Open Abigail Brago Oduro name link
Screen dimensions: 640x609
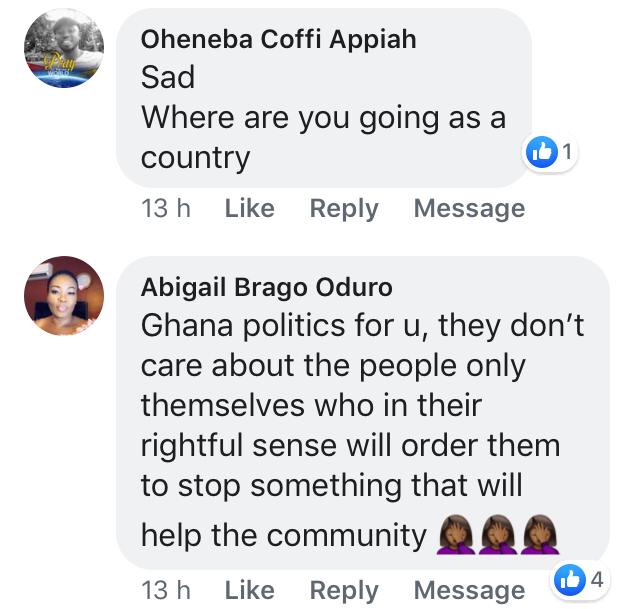coord(267,287)
